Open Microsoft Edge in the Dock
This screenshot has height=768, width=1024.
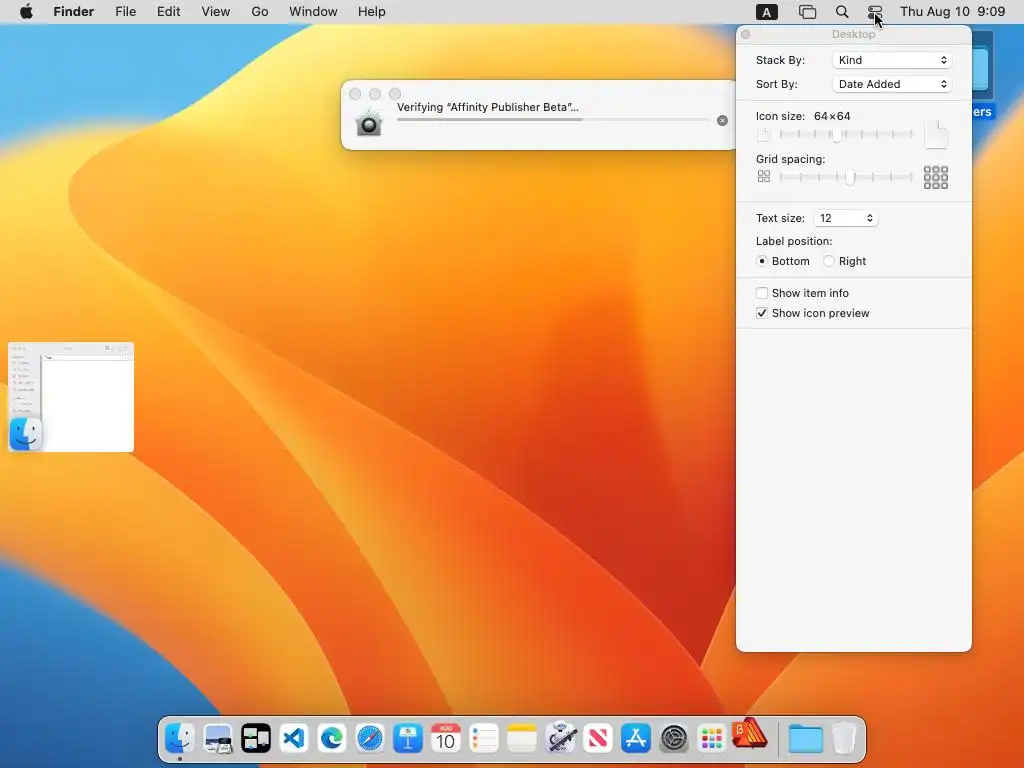tap(332, 739)
